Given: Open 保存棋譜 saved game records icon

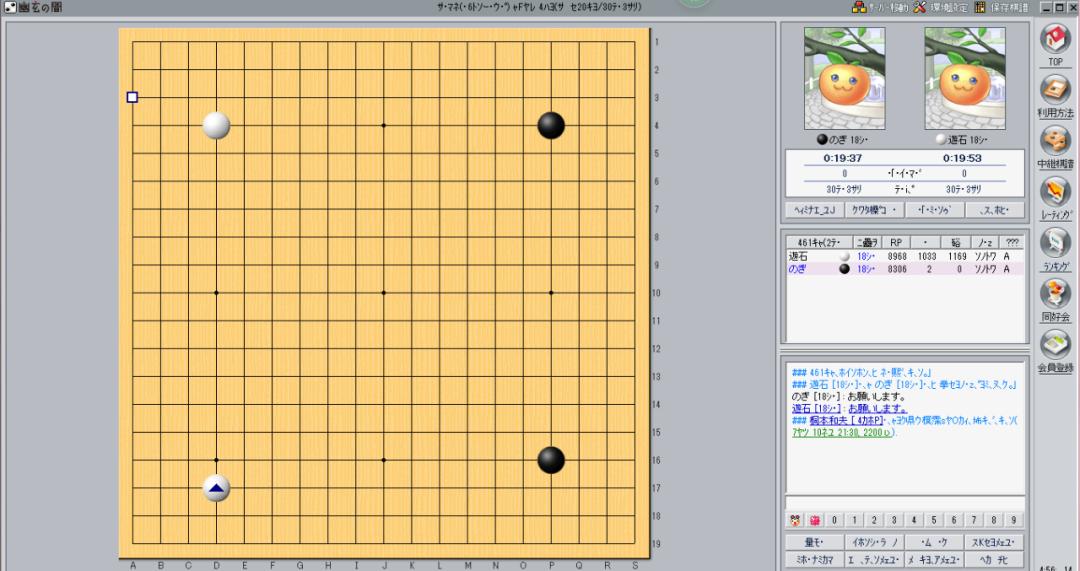Looking at the screenshot, I should click(x=979, y=8).
